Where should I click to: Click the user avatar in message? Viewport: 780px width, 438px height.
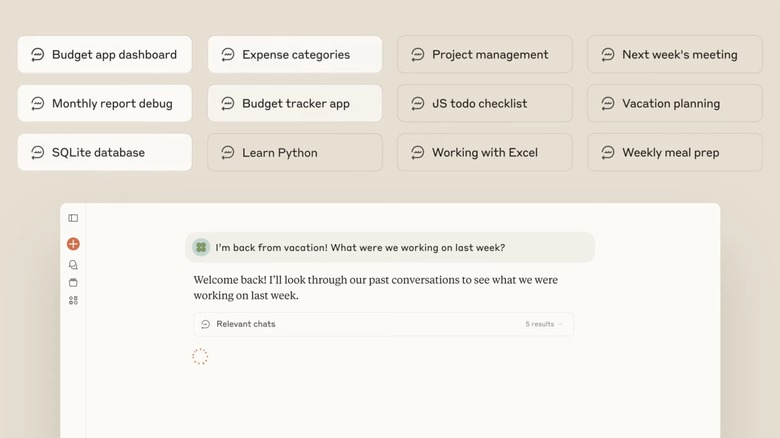point(201,247)
